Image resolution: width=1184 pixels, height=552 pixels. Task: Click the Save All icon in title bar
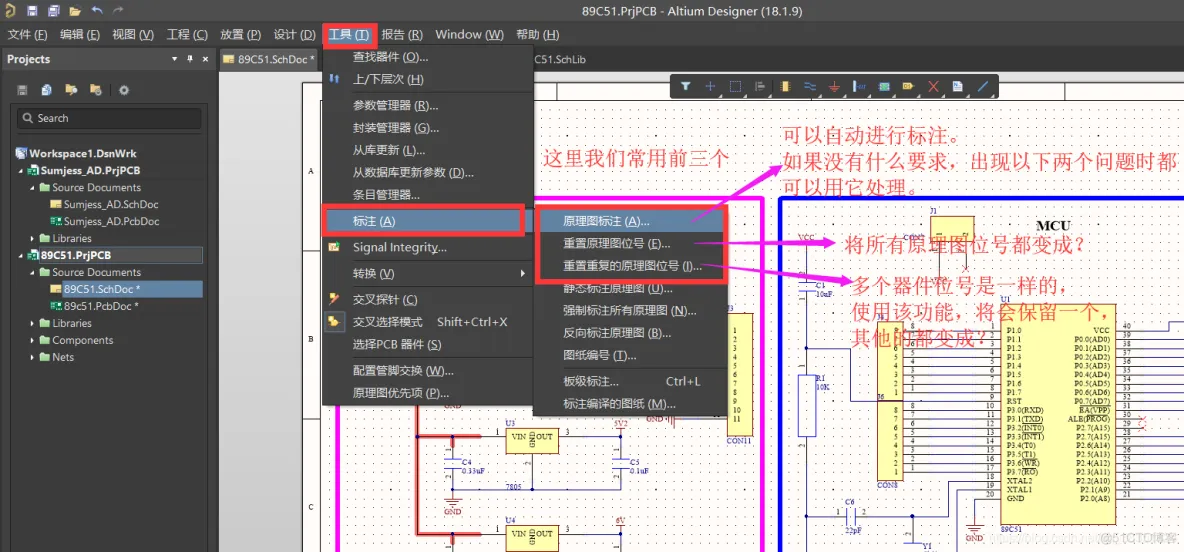(x=54, y=11)
